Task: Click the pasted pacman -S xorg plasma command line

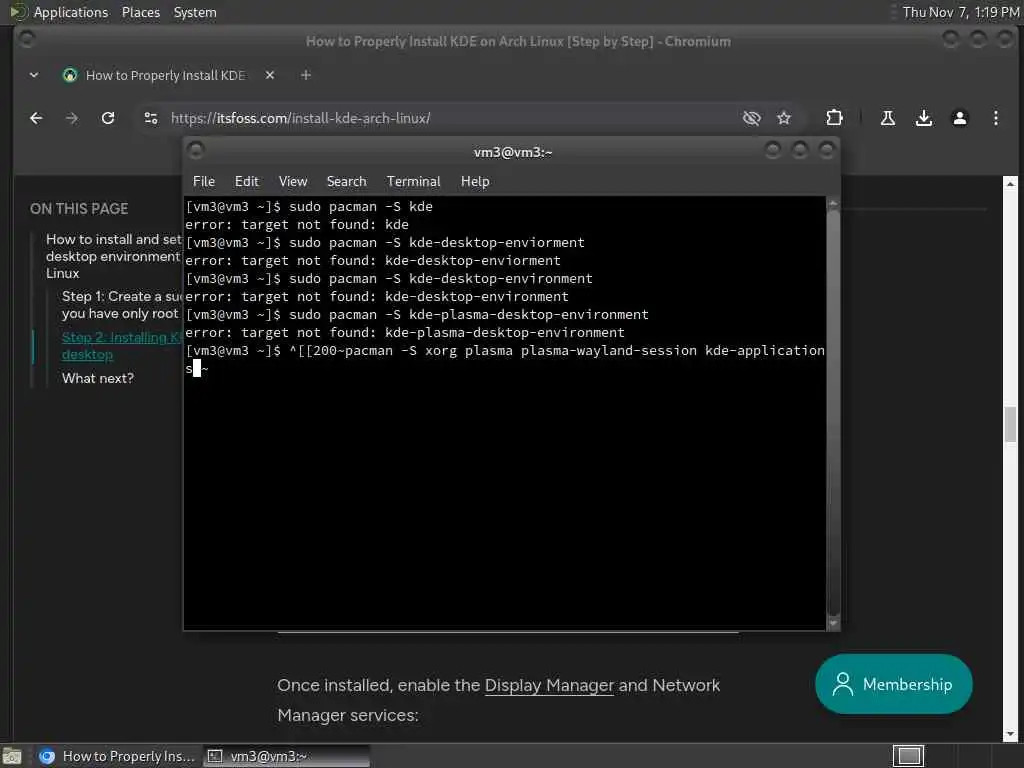Action: coord(505,359)
